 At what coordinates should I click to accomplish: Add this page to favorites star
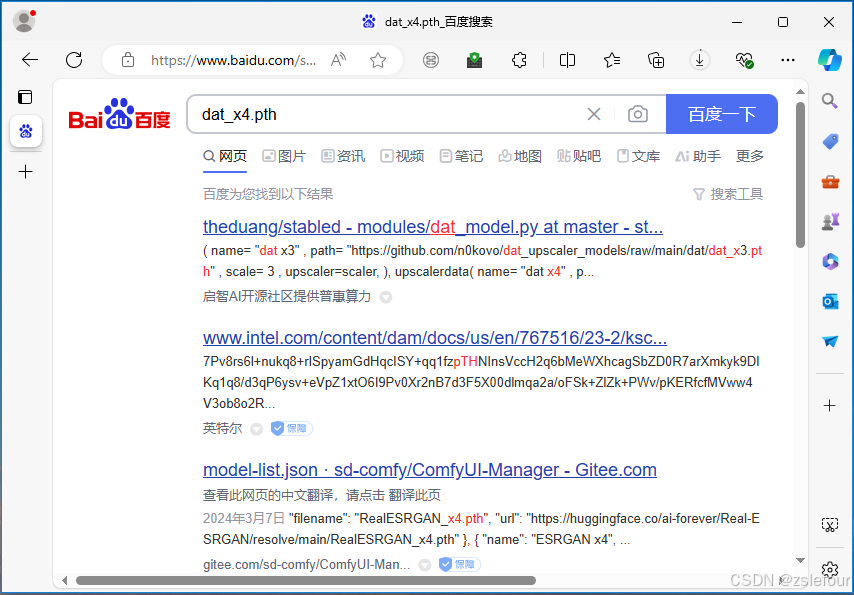[378, 60]
